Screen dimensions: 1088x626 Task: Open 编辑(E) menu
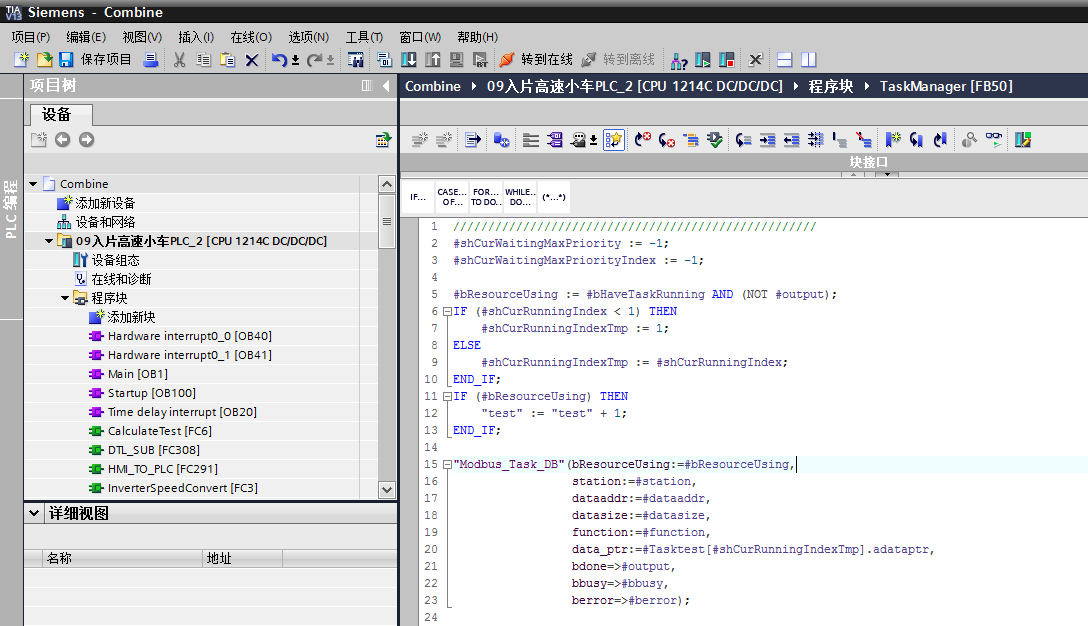86,37
